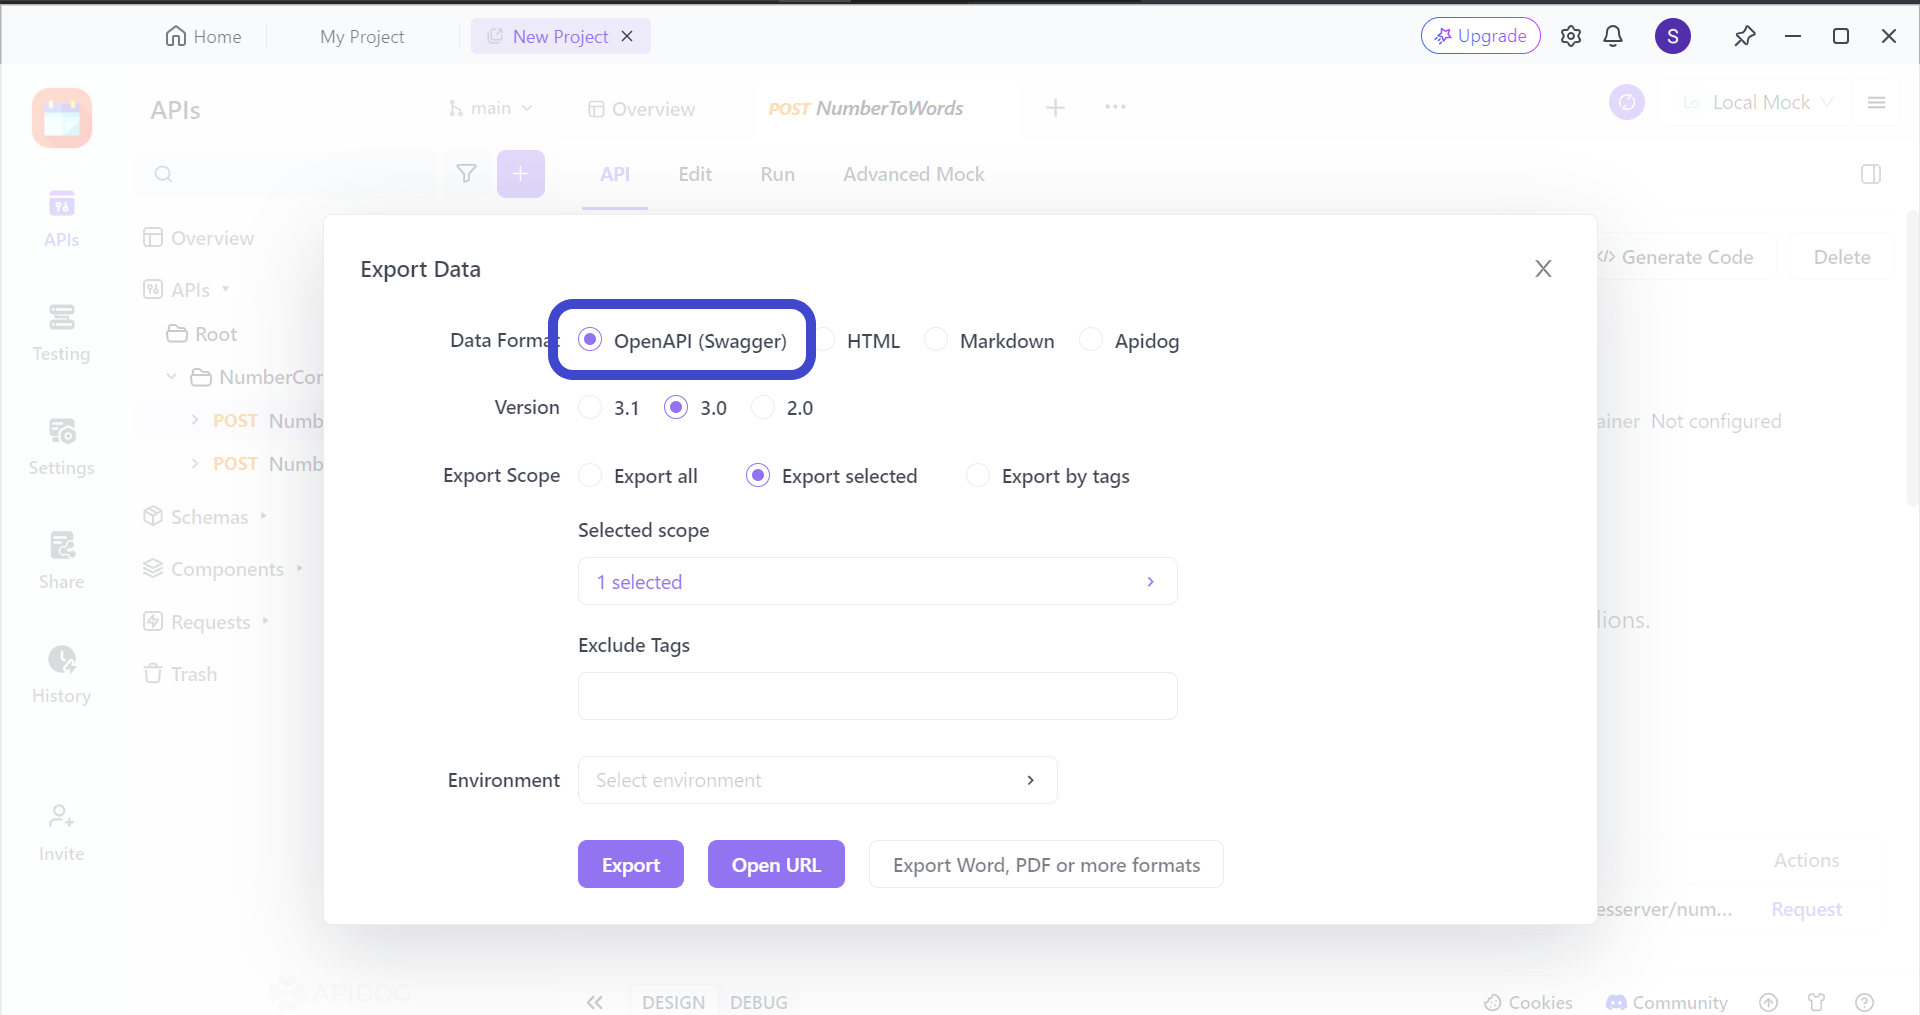Go to Home tab
The width and height of the screenshot is (1920, 1015).
(x=203, y=36)
